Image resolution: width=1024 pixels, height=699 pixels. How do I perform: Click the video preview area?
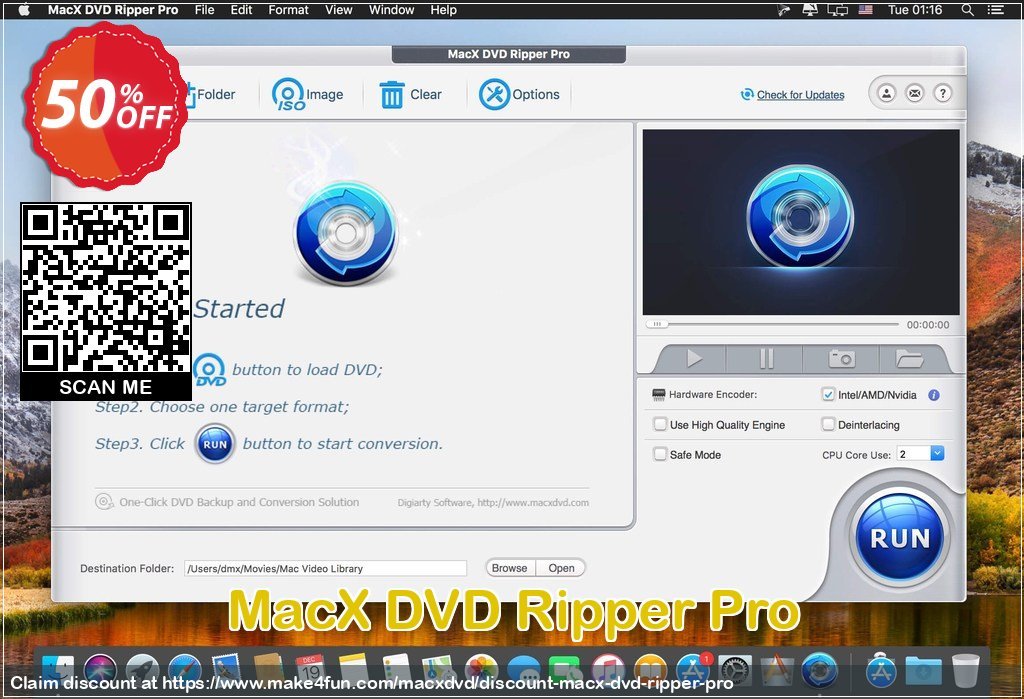tap(801, 222)
